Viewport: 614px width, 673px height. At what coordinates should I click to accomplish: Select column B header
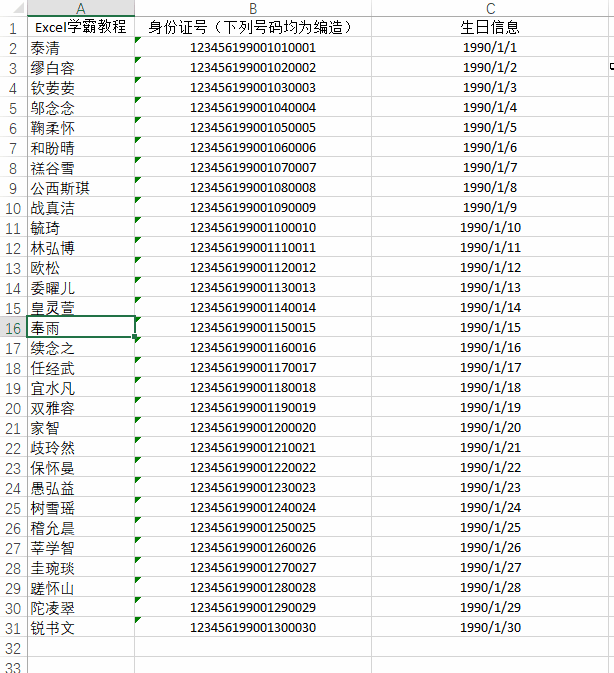pyautogui.click(x=253, y=8)
